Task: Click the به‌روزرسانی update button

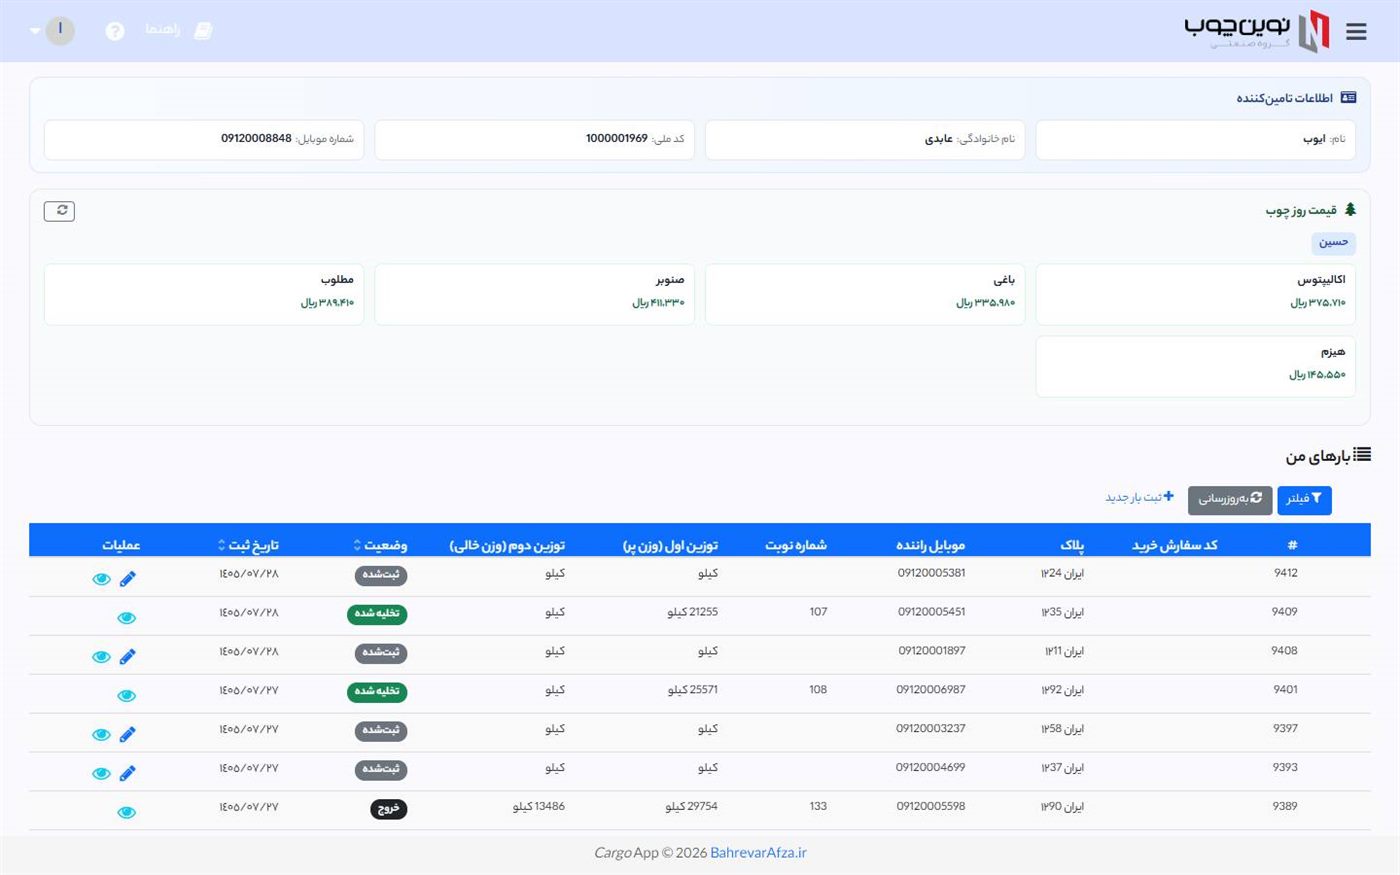Action: (x=1230, y=499)
